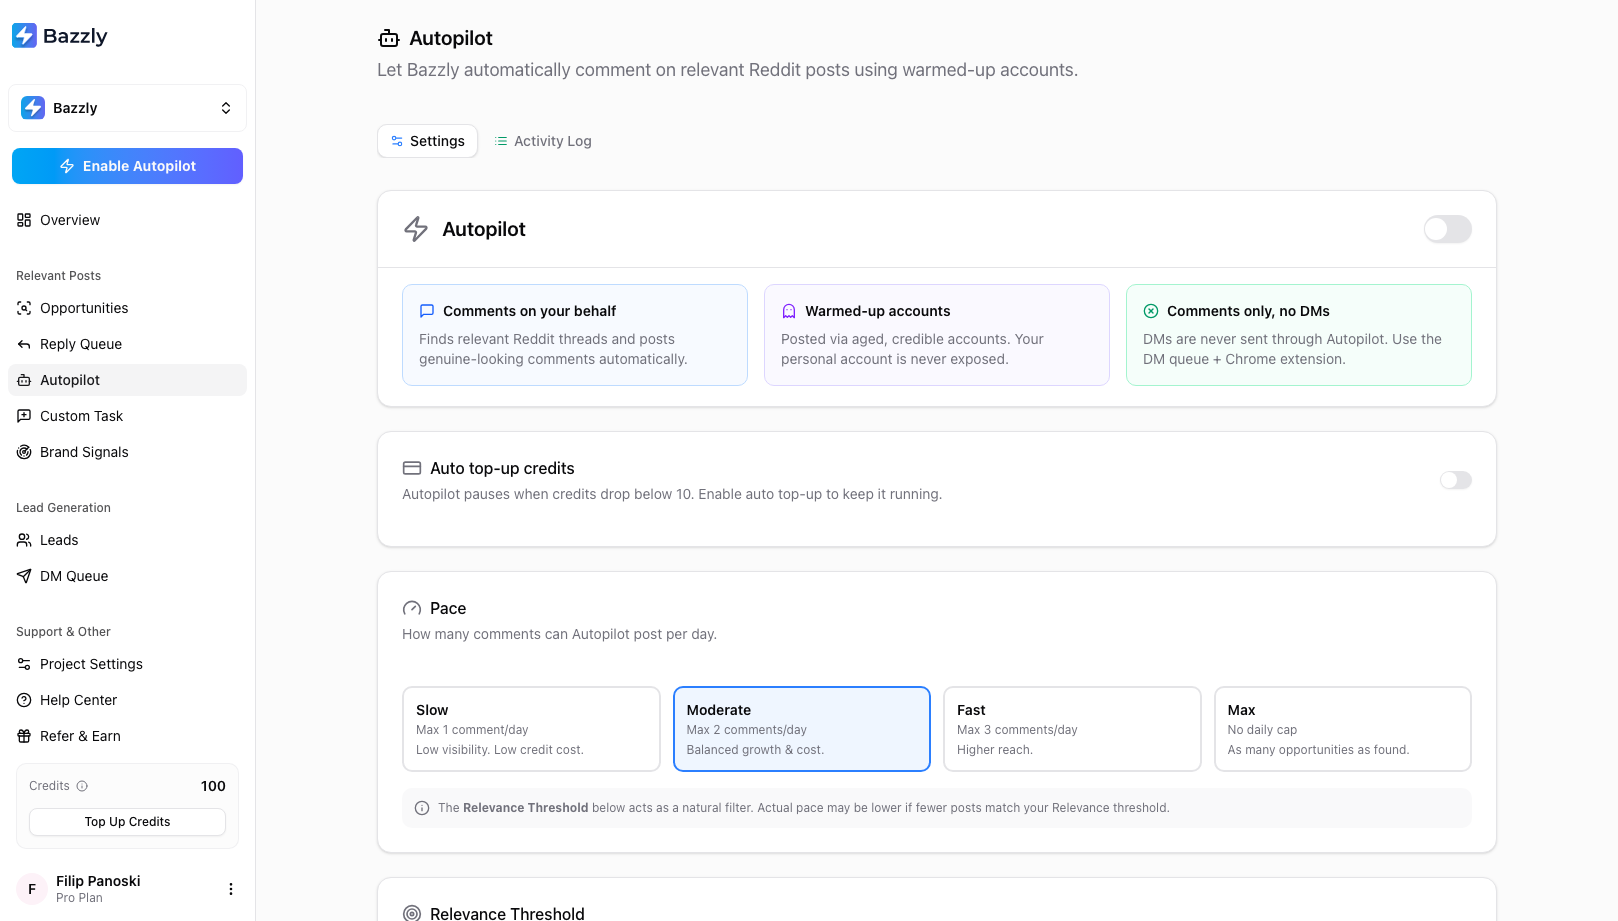
Task: Click the Help Center question icon
Action: point(24,700)
